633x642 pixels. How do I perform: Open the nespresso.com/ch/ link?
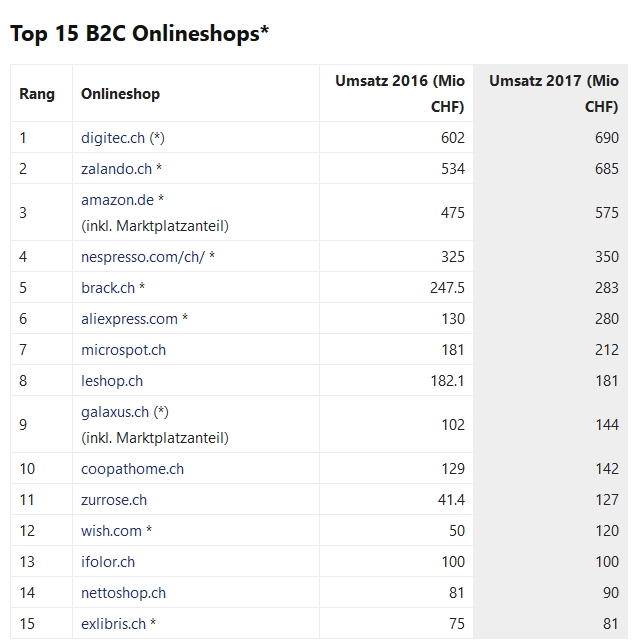[x=143, y=257]
